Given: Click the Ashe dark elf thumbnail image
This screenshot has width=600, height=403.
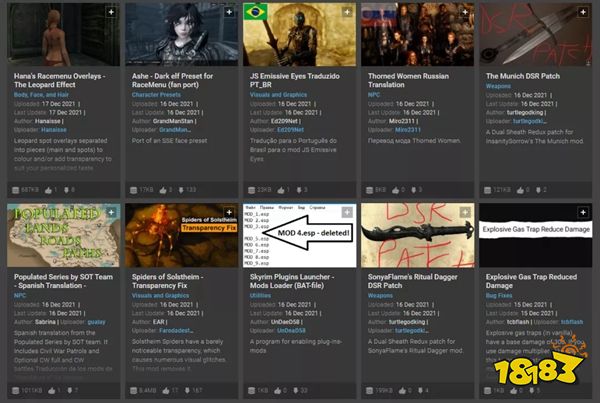Looking at the screenshot, I should (x=181, y=34).
